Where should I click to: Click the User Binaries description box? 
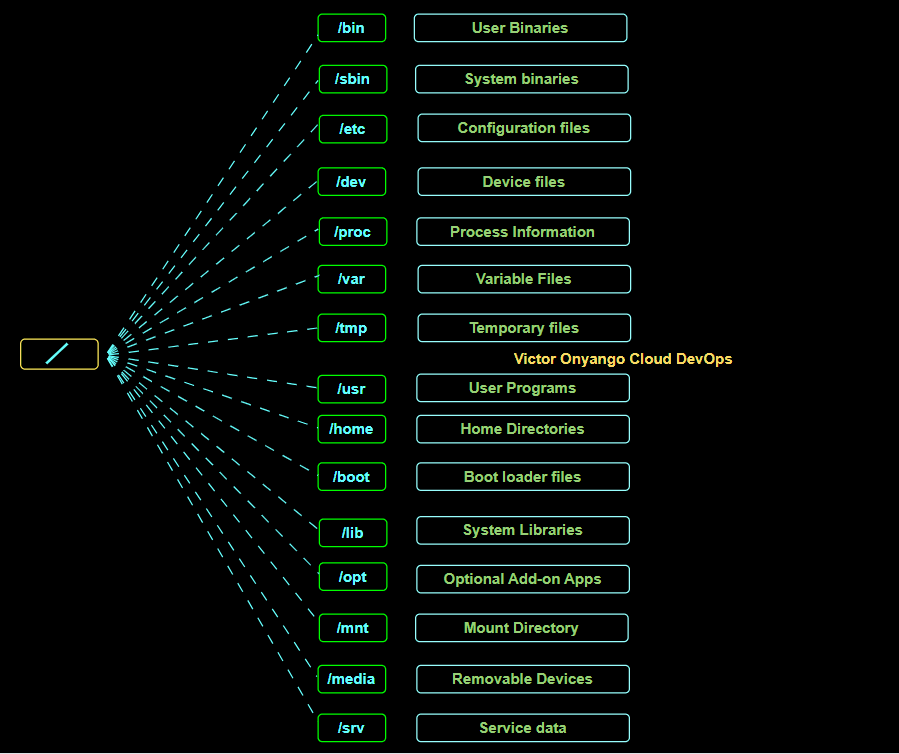(x=520, y=28)
